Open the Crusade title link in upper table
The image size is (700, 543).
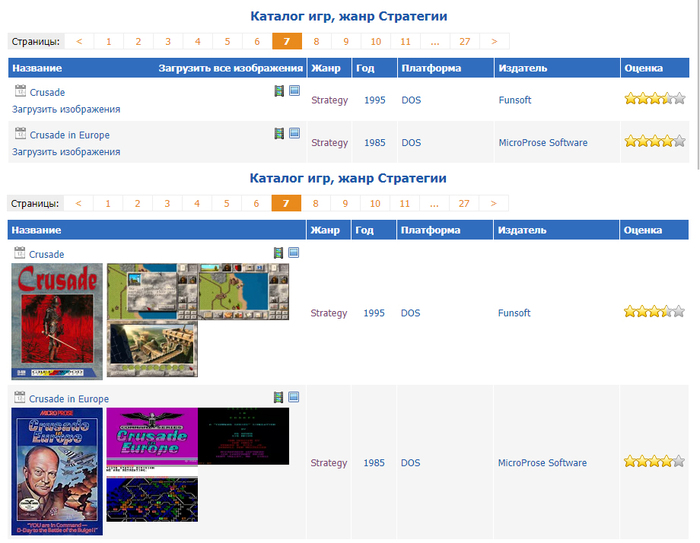[47, 92]
